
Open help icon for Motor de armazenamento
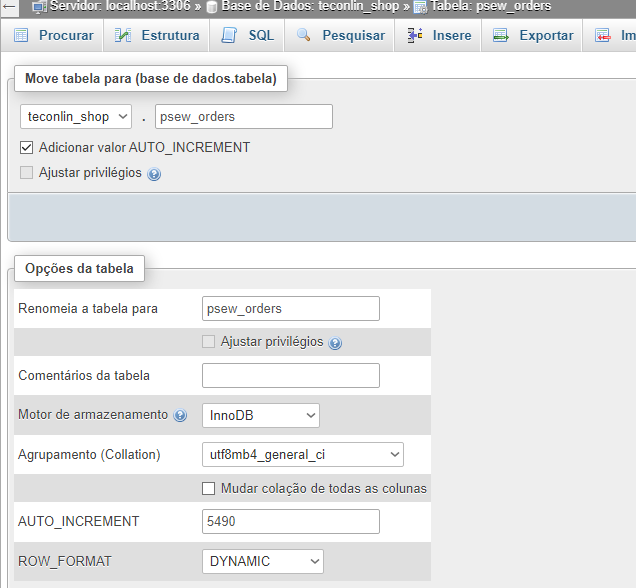180,415
